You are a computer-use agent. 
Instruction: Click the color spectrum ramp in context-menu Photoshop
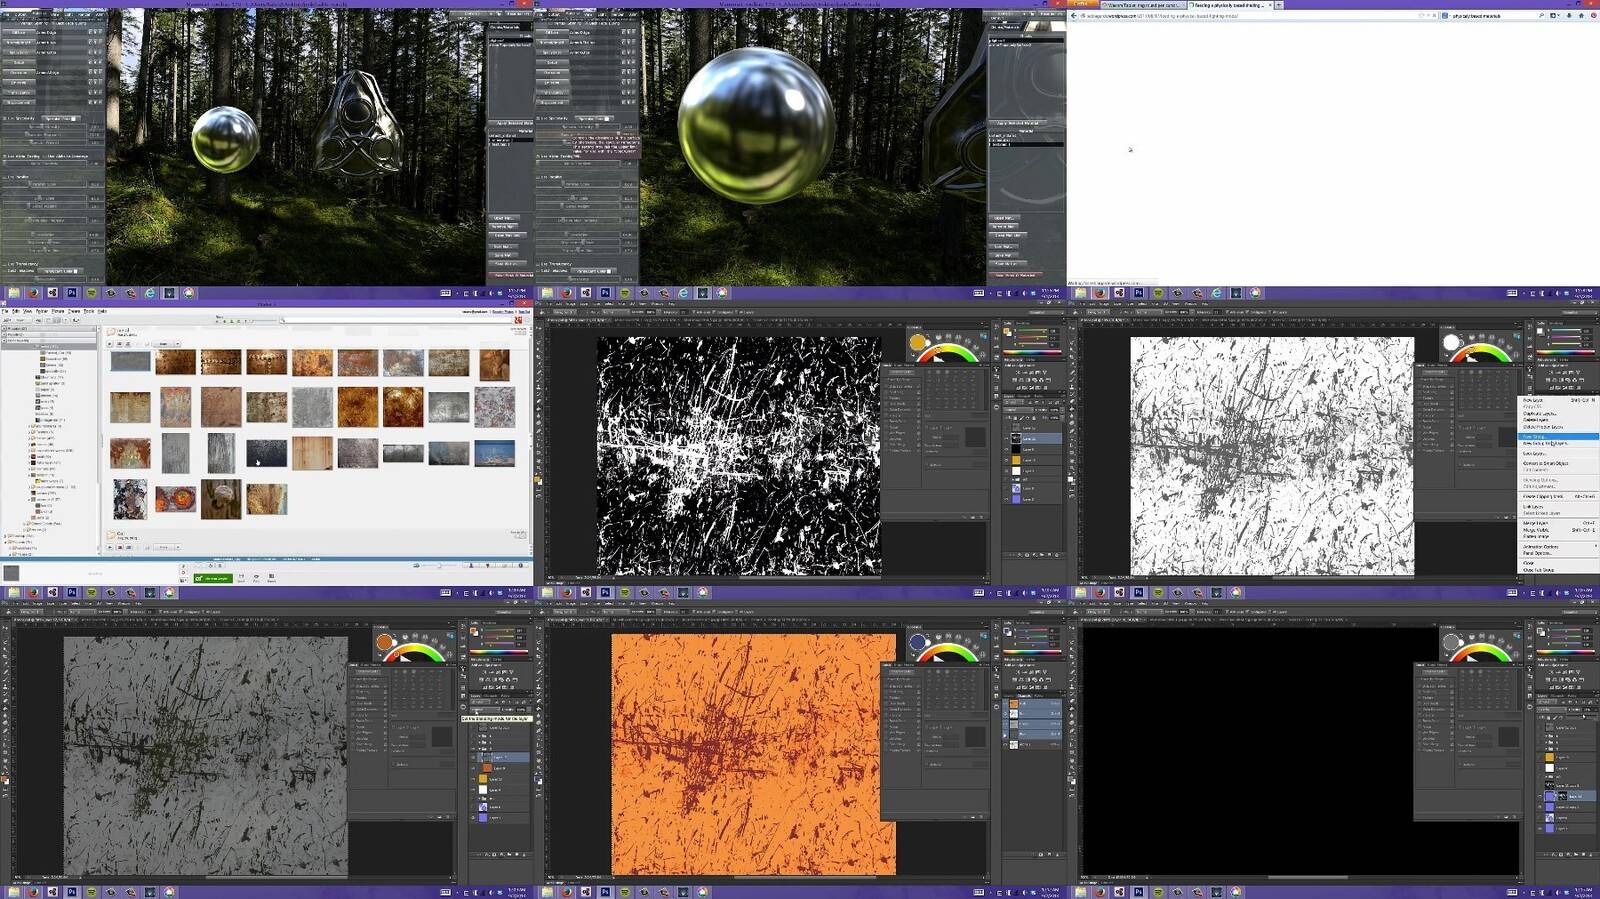(1566, 352)
